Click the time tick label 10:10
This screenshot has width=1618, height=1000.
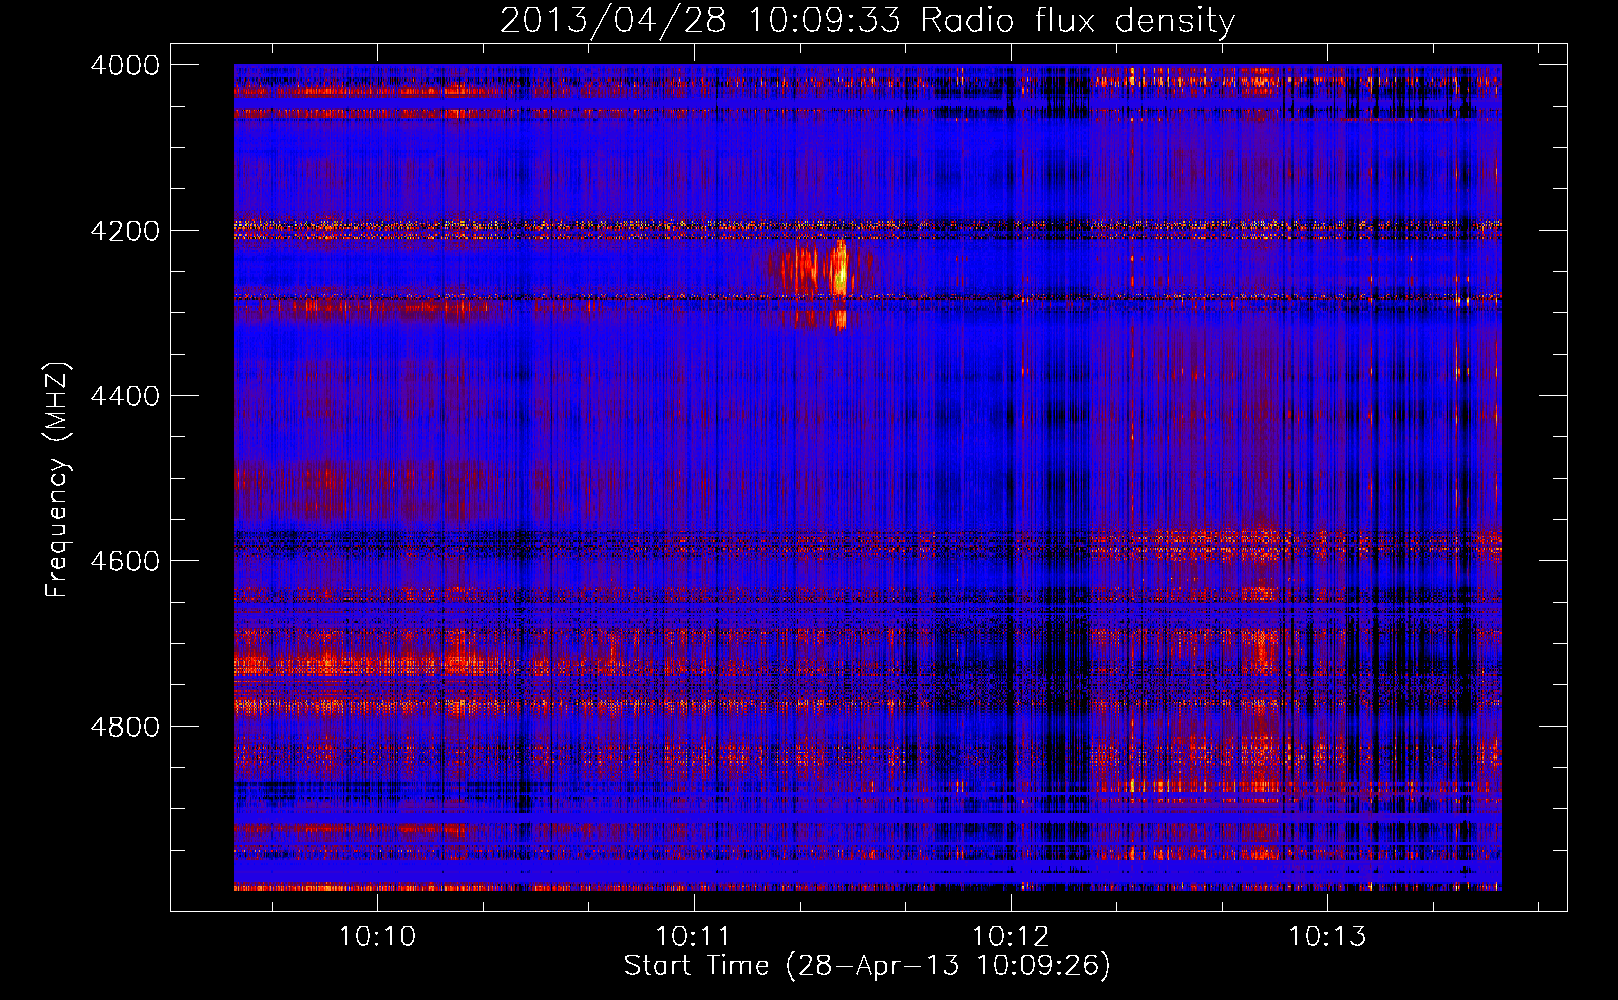(x=377, y=937)
